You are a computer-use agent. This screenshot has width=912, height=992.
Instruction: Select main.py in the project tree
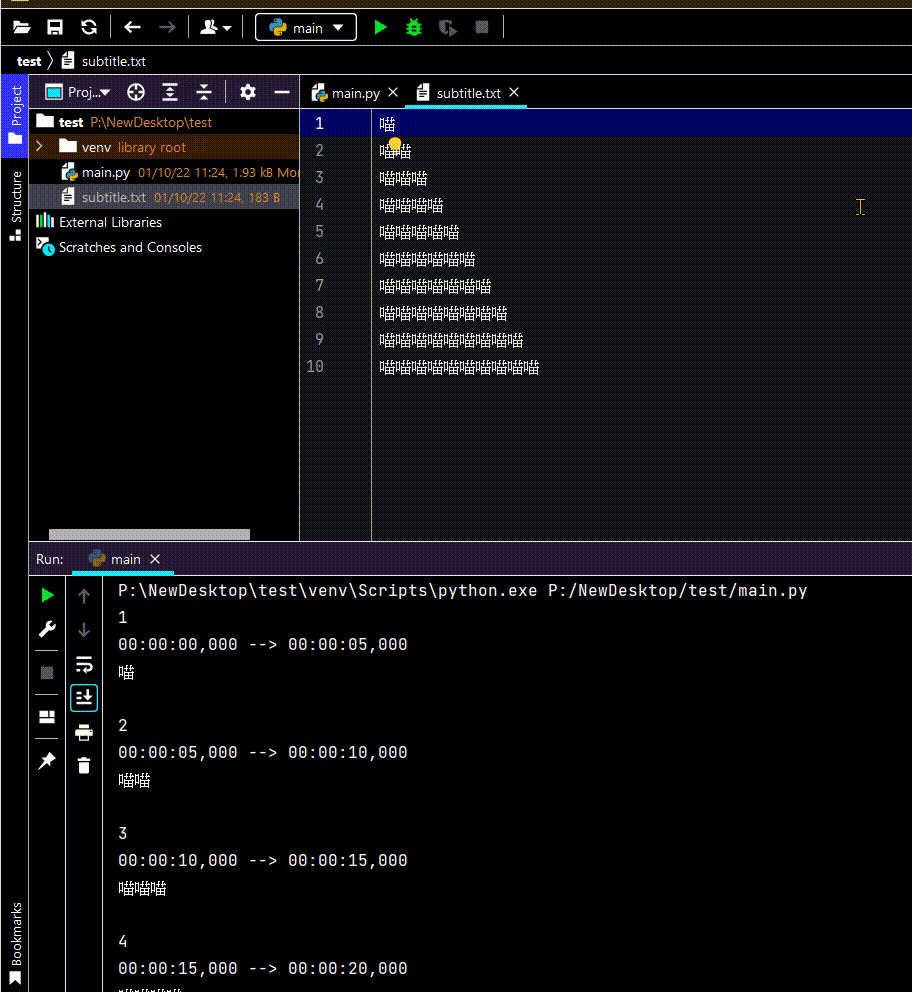coord(105,172)
